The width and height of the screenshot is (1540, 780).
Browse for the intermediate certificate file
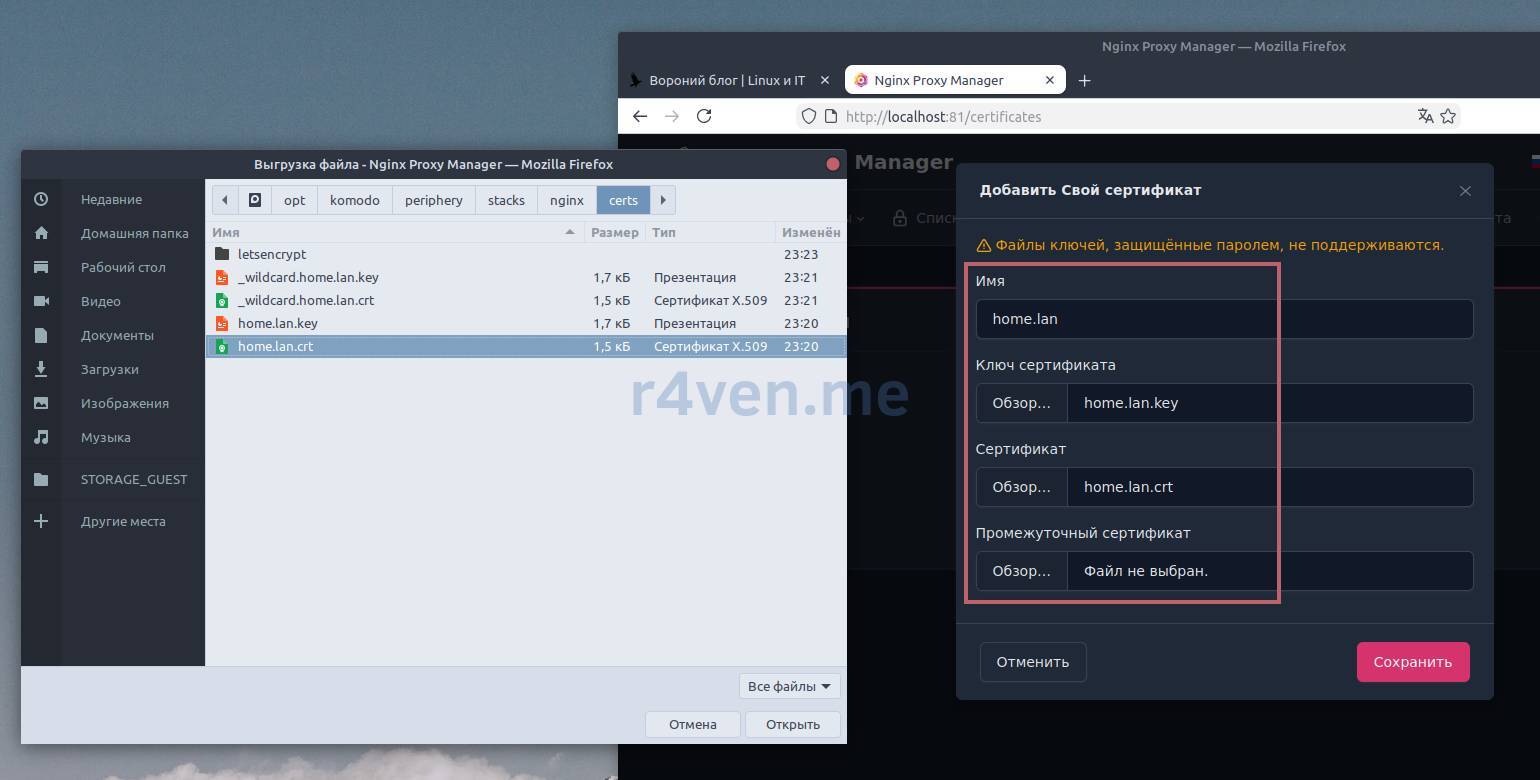pyautogui.click(x=1021, y=571)
